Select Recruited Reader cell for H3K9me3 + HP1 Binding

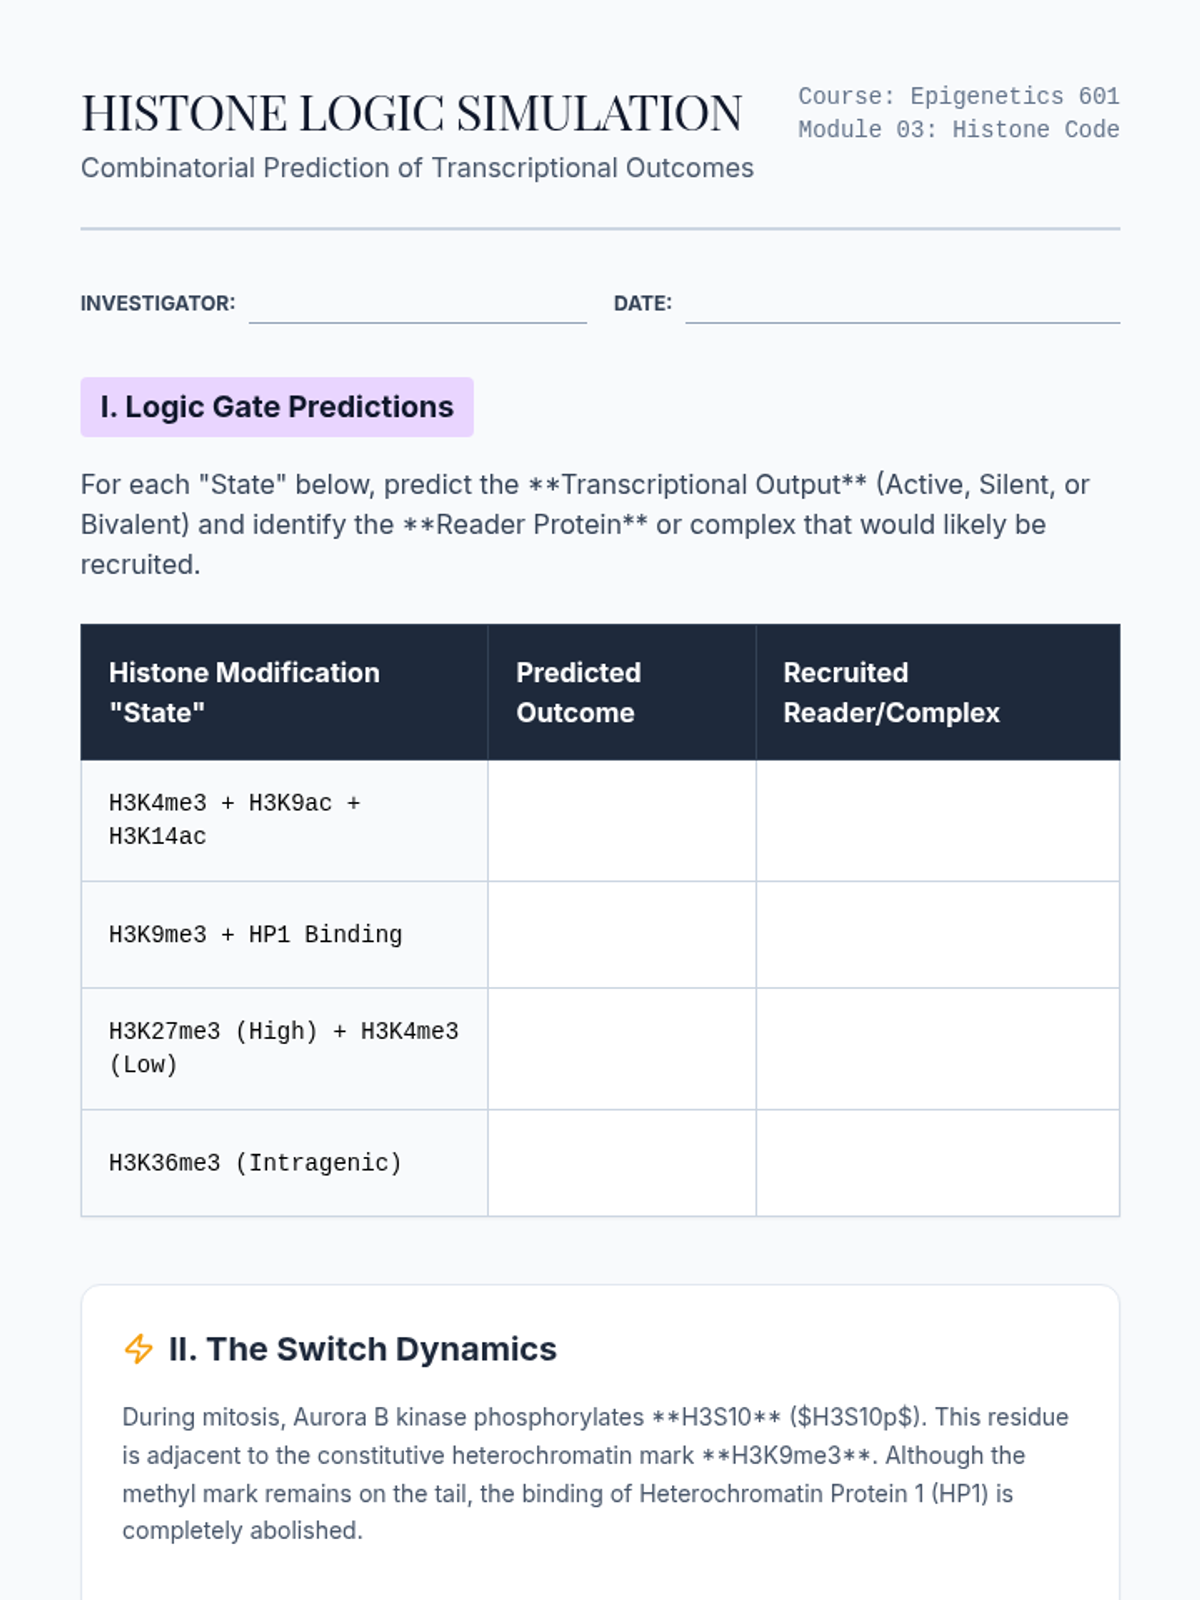(x=937, y=934)
